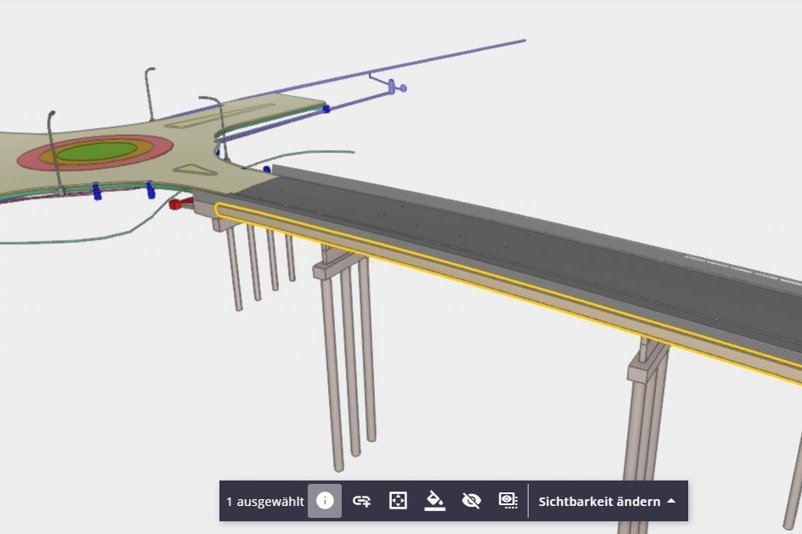Expand the Sichtbarkeit ändern dropdown
Viewport: 802px width, 534px height.
click(607, 501)
